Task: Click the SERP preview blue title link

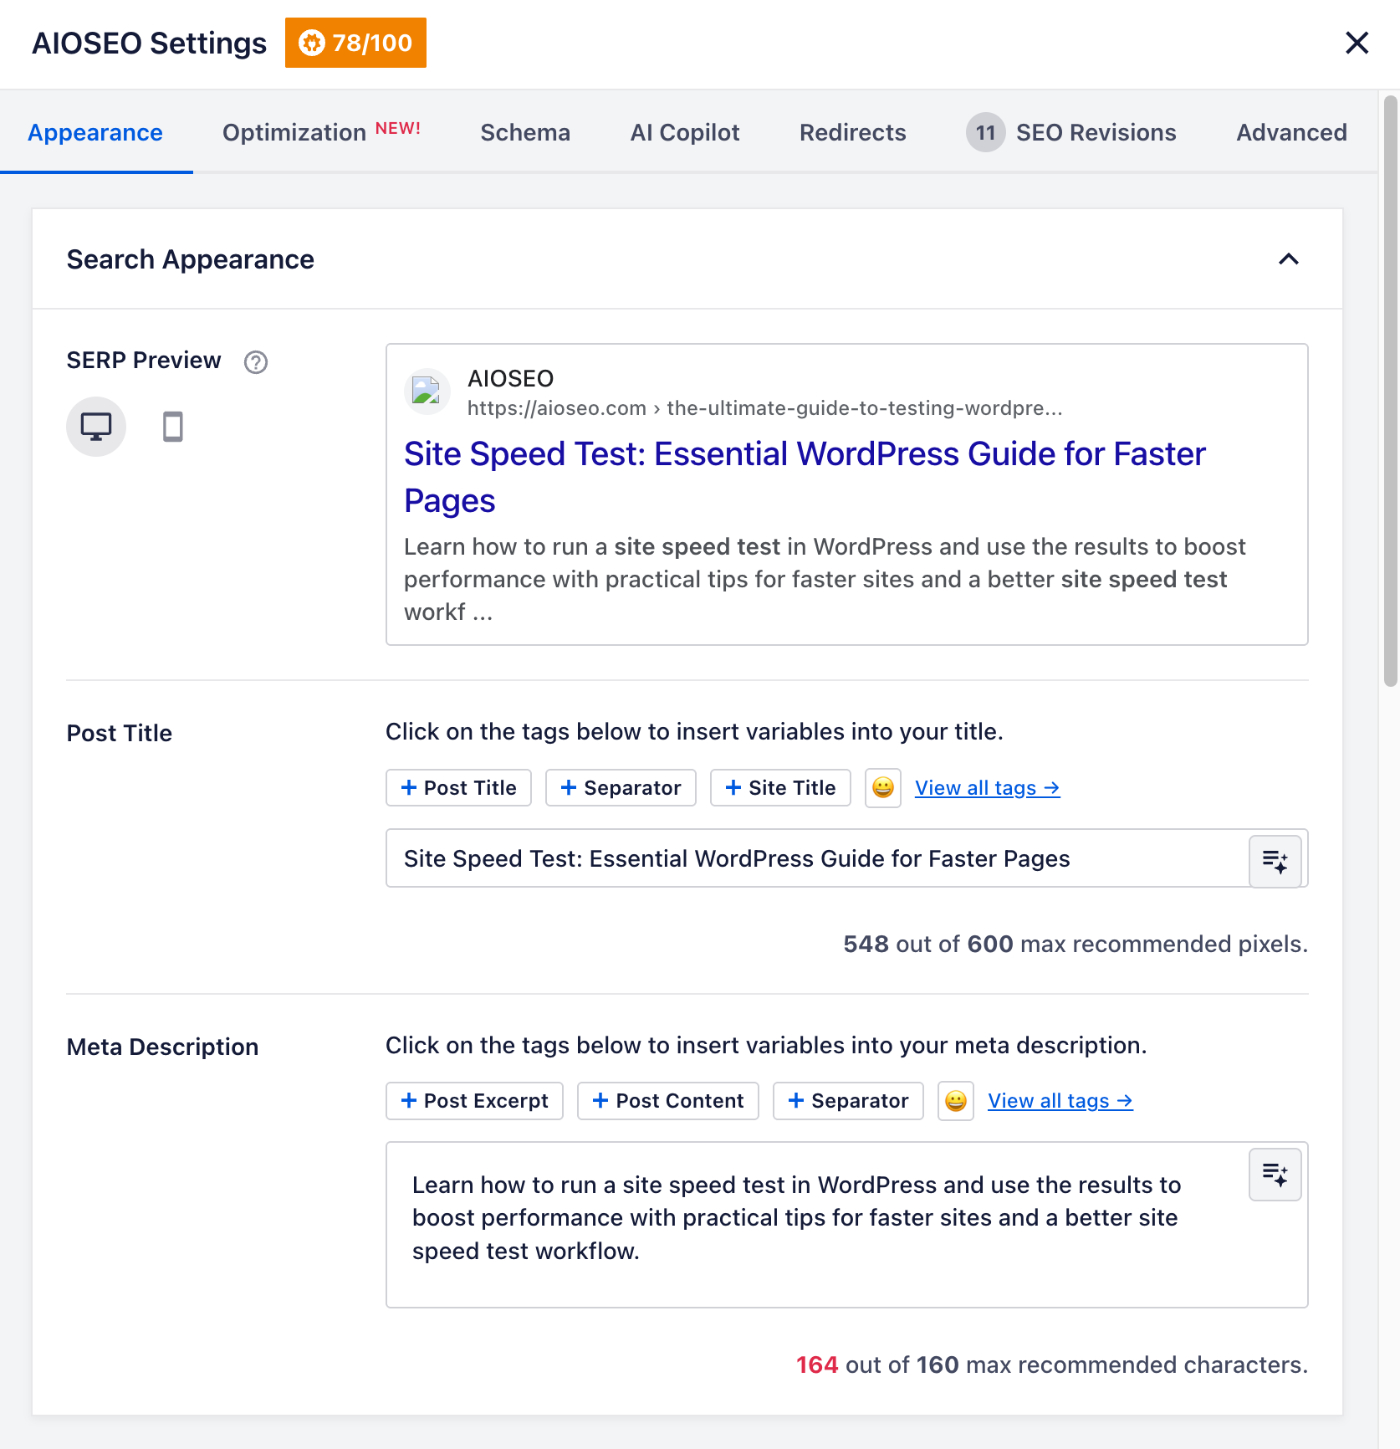Action: tap(805, 477)
